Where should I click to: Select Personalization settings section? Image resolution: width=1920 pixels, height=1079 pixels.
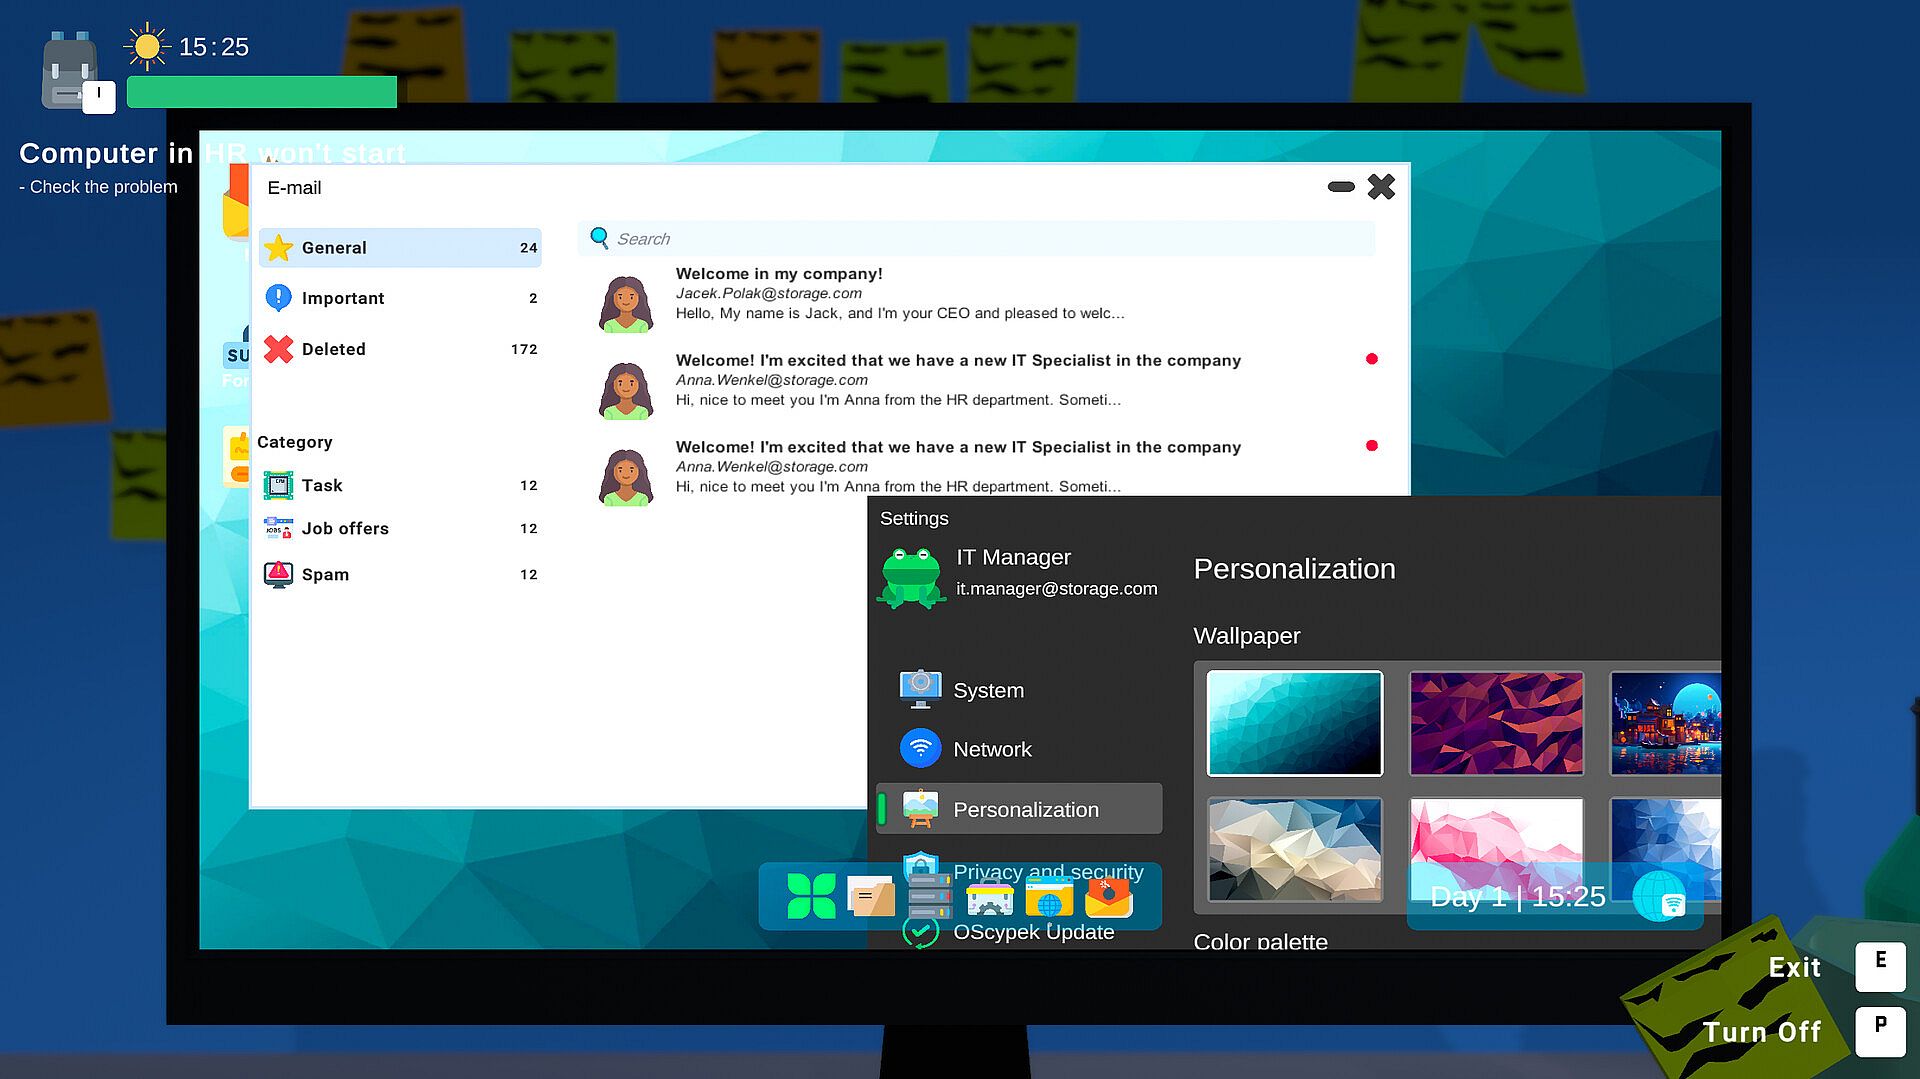[1019, 809]
